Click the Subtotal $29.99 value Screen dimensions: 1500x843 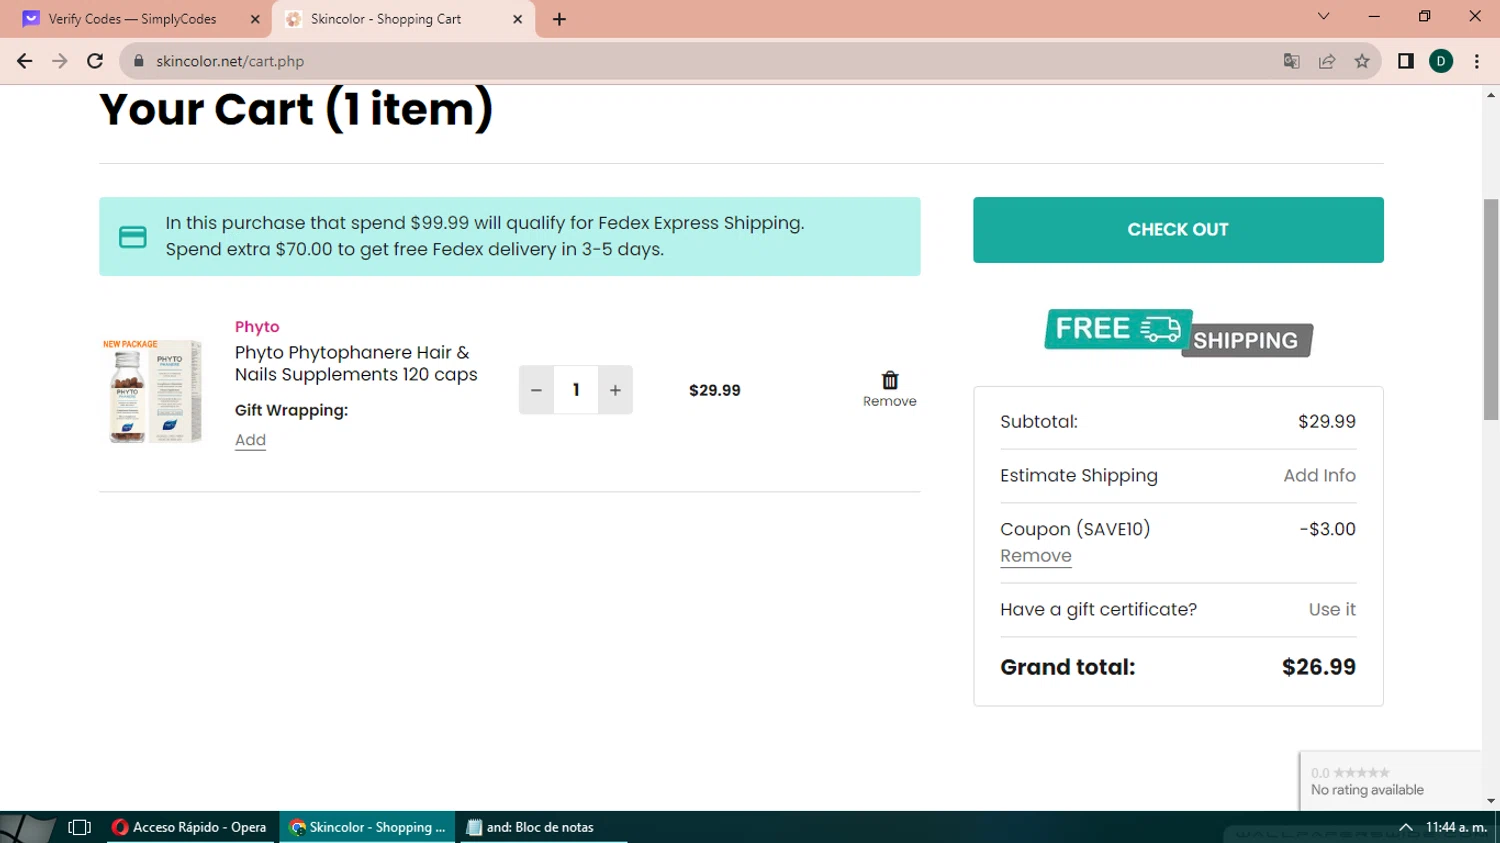(1327, 422)
